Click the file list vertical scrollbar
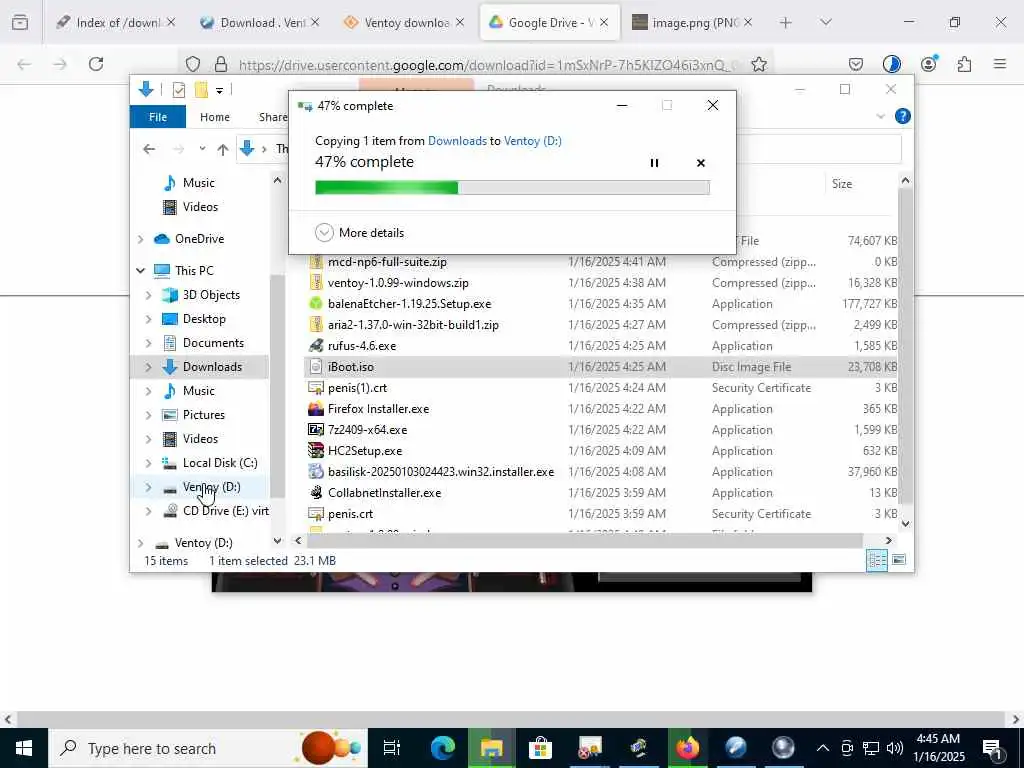This screenshot has height=768, width=1024. click(905, 346)
